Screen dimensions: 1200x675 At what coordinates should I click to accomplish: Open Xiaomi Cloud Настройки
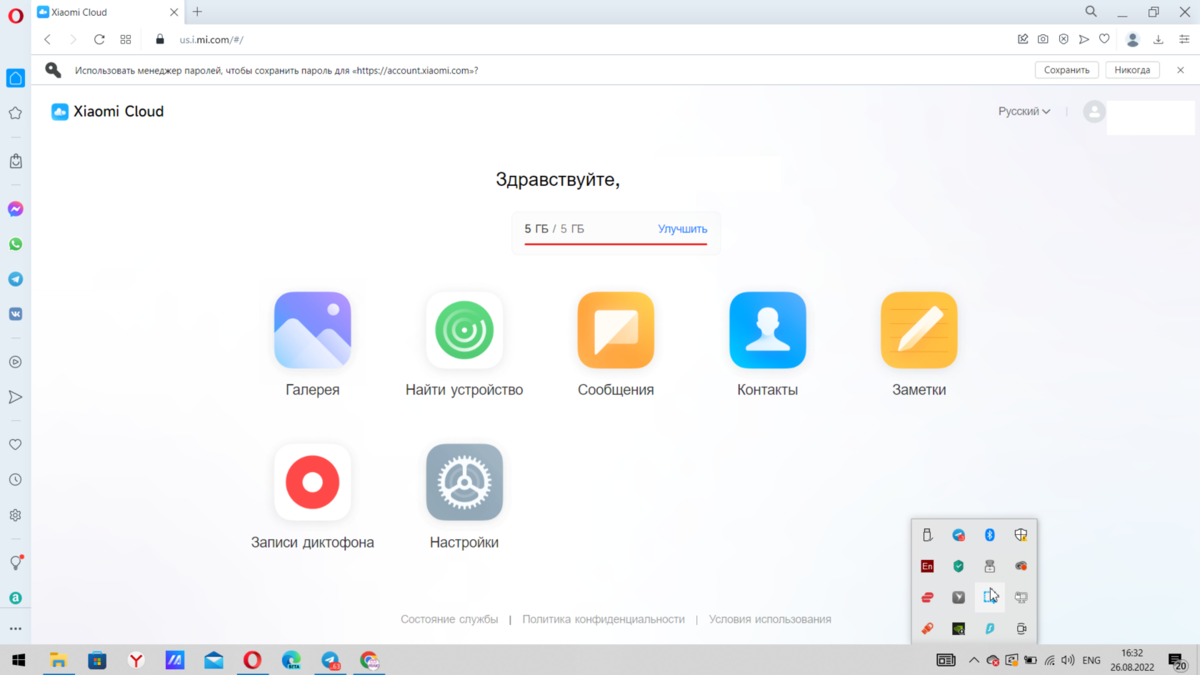tap(464, 483)
